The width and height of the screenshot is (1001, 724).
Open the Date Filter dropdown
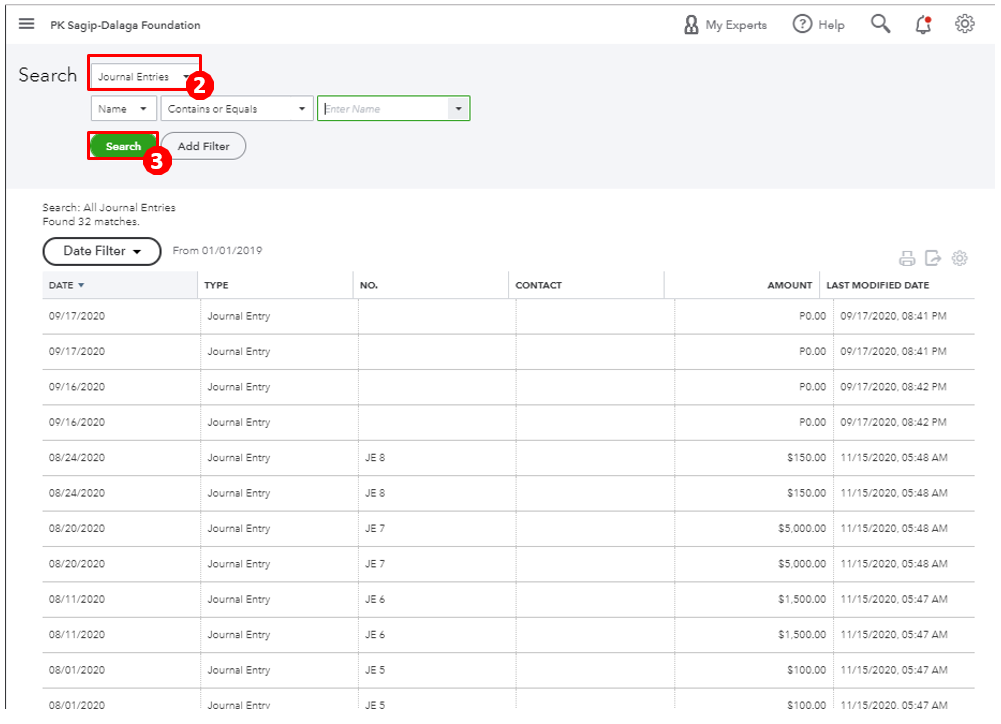(x=102, y=251)
